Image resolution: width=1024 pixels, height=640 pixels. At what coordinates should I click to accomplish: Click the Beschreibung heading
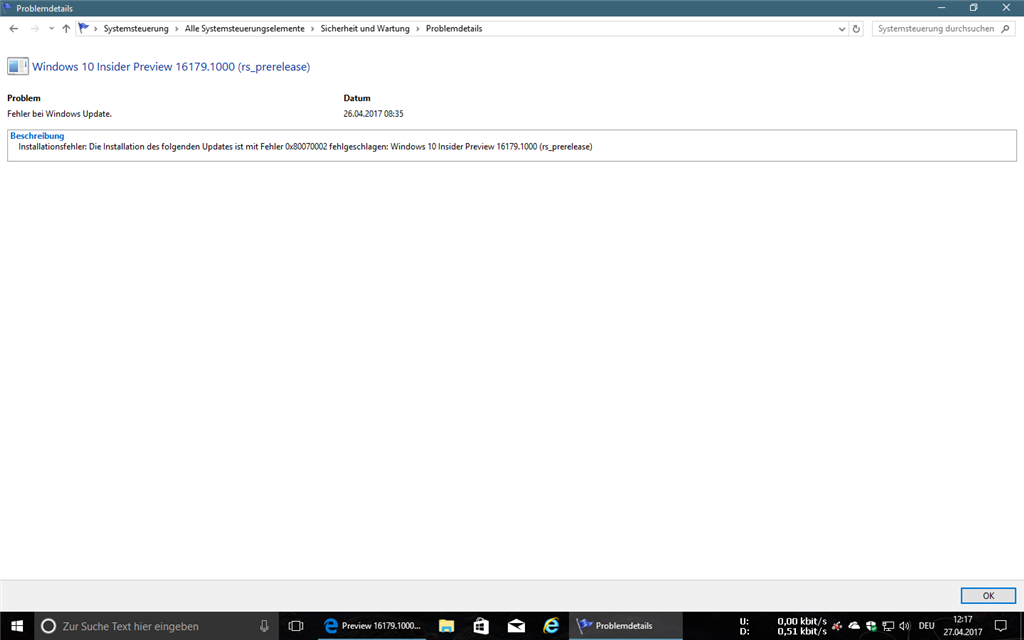click(x=37, y=136)
